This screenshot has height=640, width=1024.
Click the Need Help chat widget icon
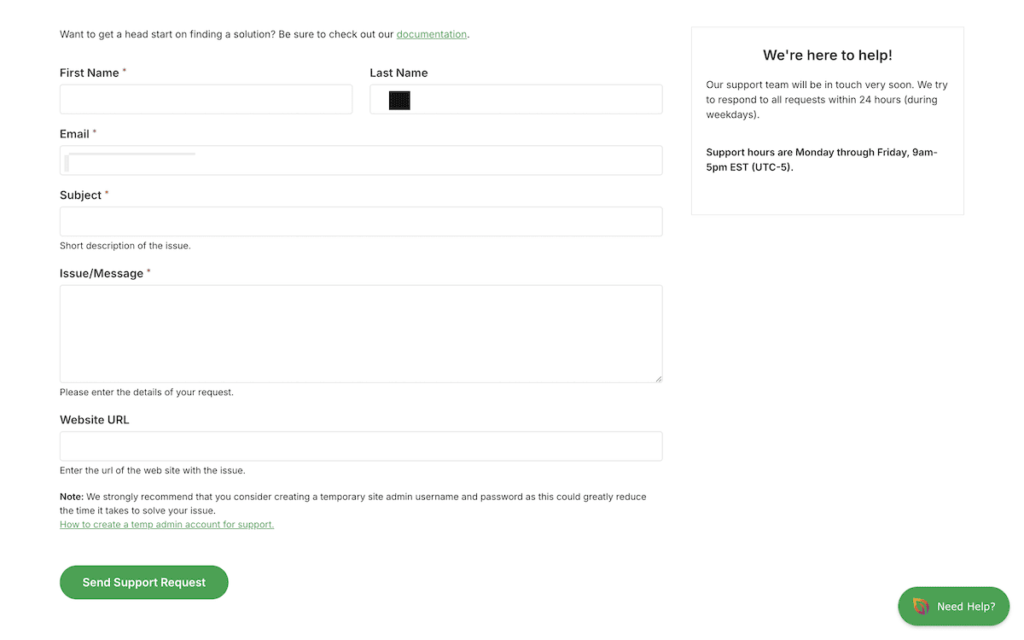921,606
